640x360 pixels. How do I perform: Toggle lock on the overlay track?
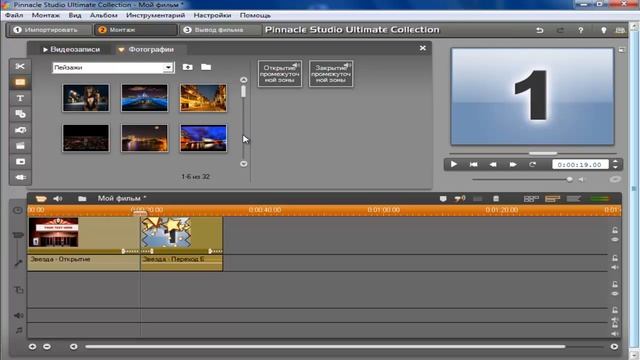click(x=615, y=284)
